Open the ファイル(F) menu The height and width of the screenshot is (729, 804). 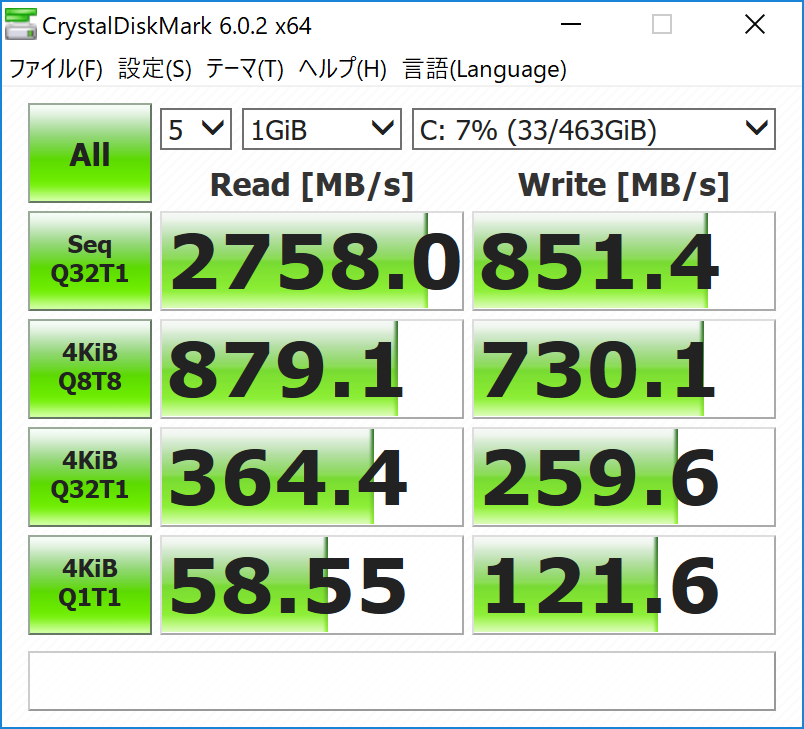point(56,69)
